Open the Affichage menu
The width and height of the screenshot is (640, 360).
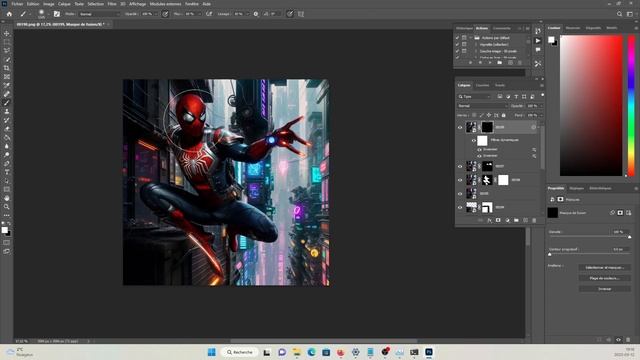point(138,4)
